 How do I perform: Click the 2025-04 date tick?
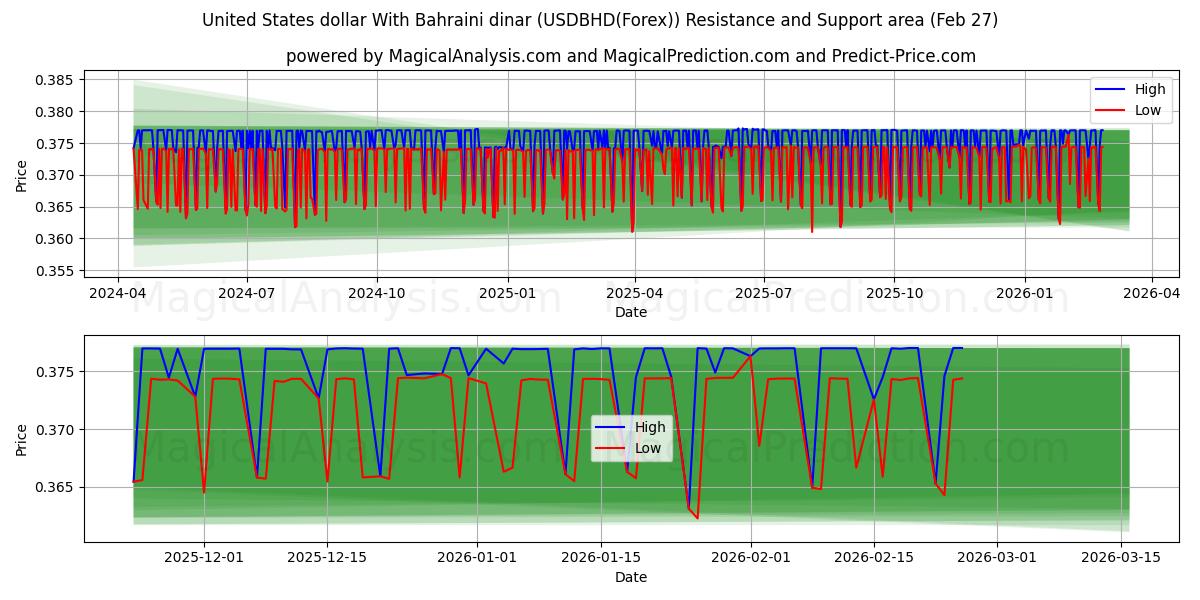click(634, 294)
